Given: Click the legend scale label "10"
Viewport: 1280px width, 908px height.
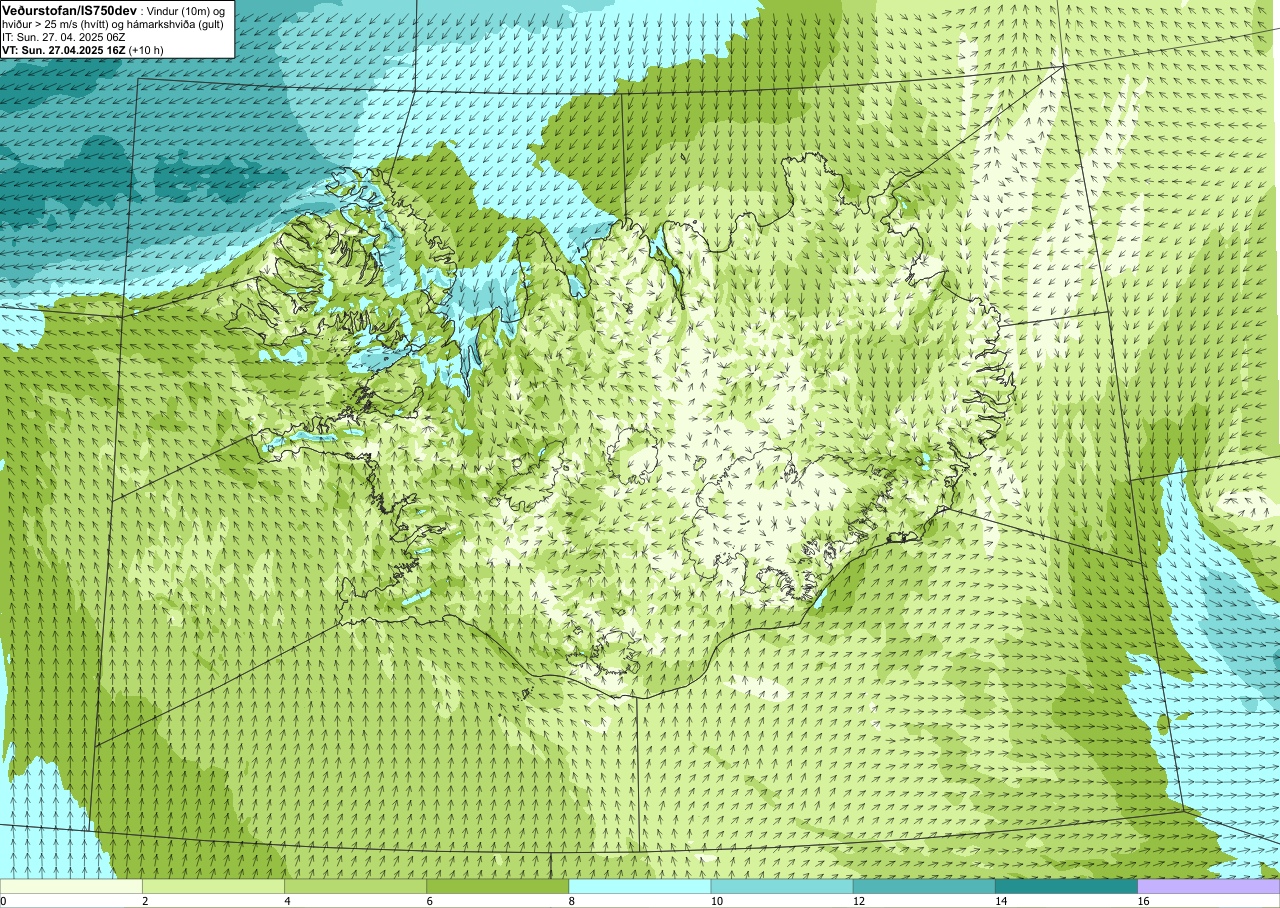Looking at the screenshot, I should pos(716,901).
